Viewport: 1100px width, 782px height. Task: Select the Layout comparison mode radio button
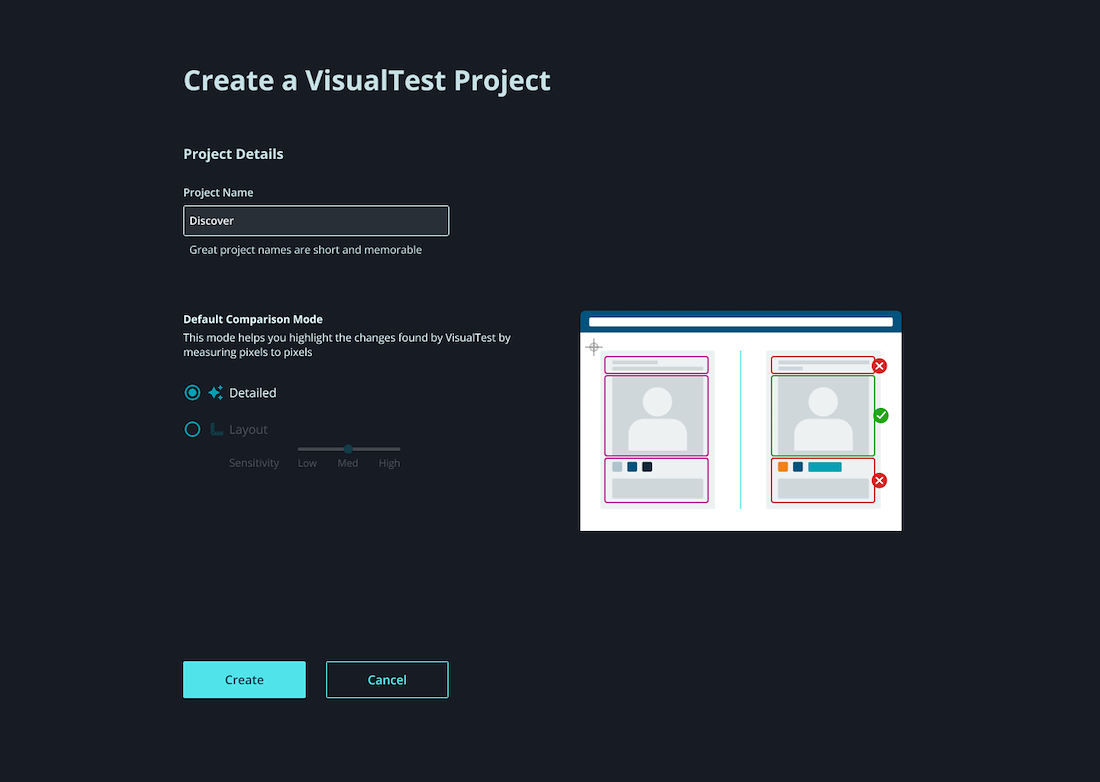pyautogui.click(x=192, y=429)
